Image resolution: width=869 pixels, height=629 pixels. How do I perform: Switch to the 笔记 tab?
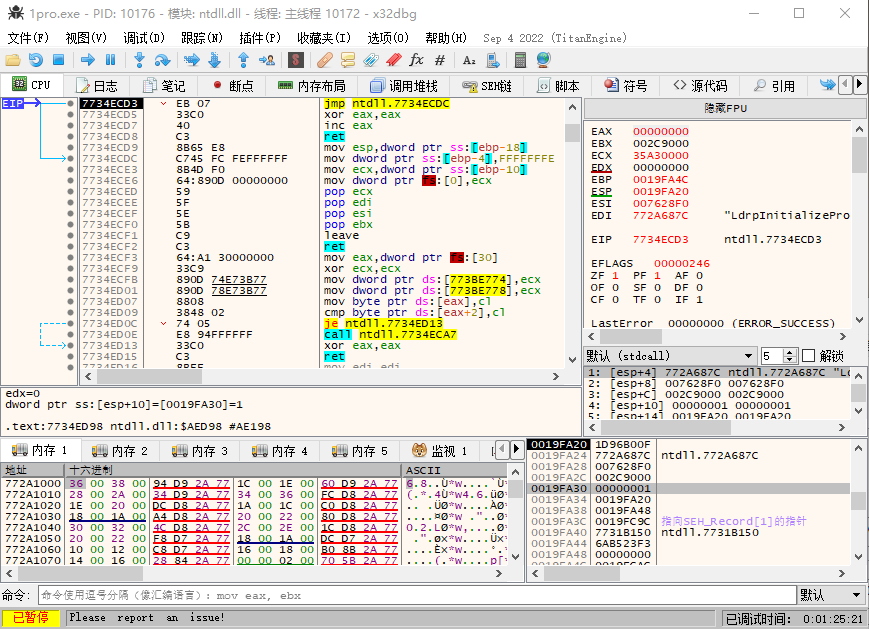165,86
